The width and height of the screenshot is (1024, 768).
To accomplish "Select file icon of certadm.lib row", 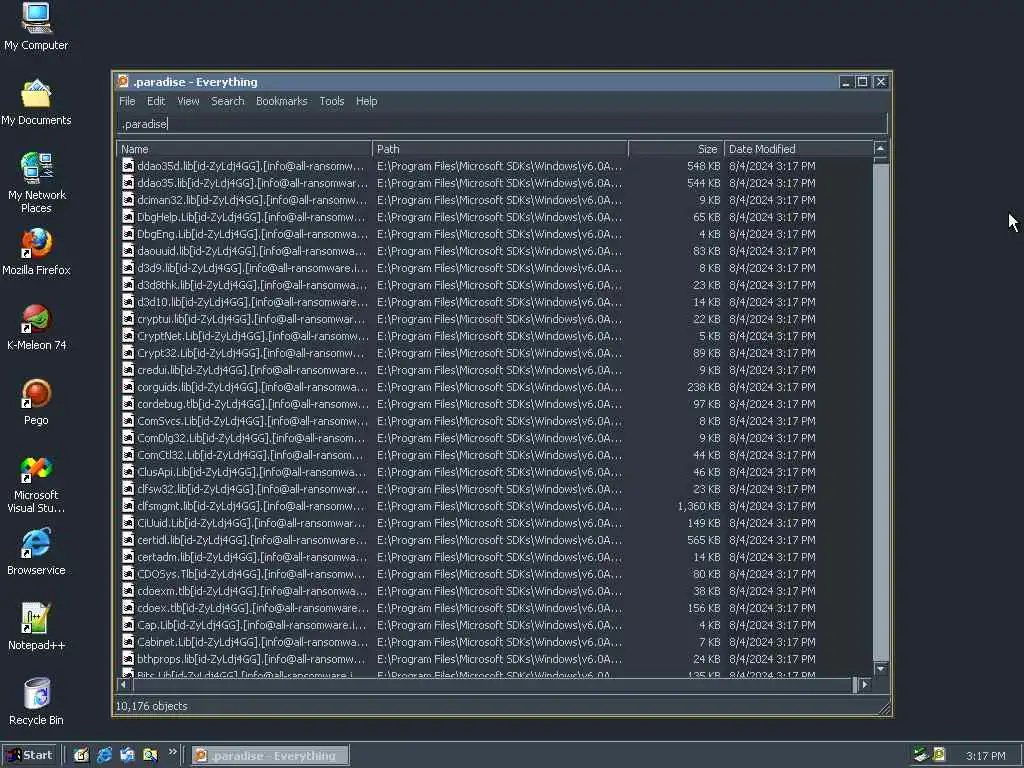I will (128, 556).
